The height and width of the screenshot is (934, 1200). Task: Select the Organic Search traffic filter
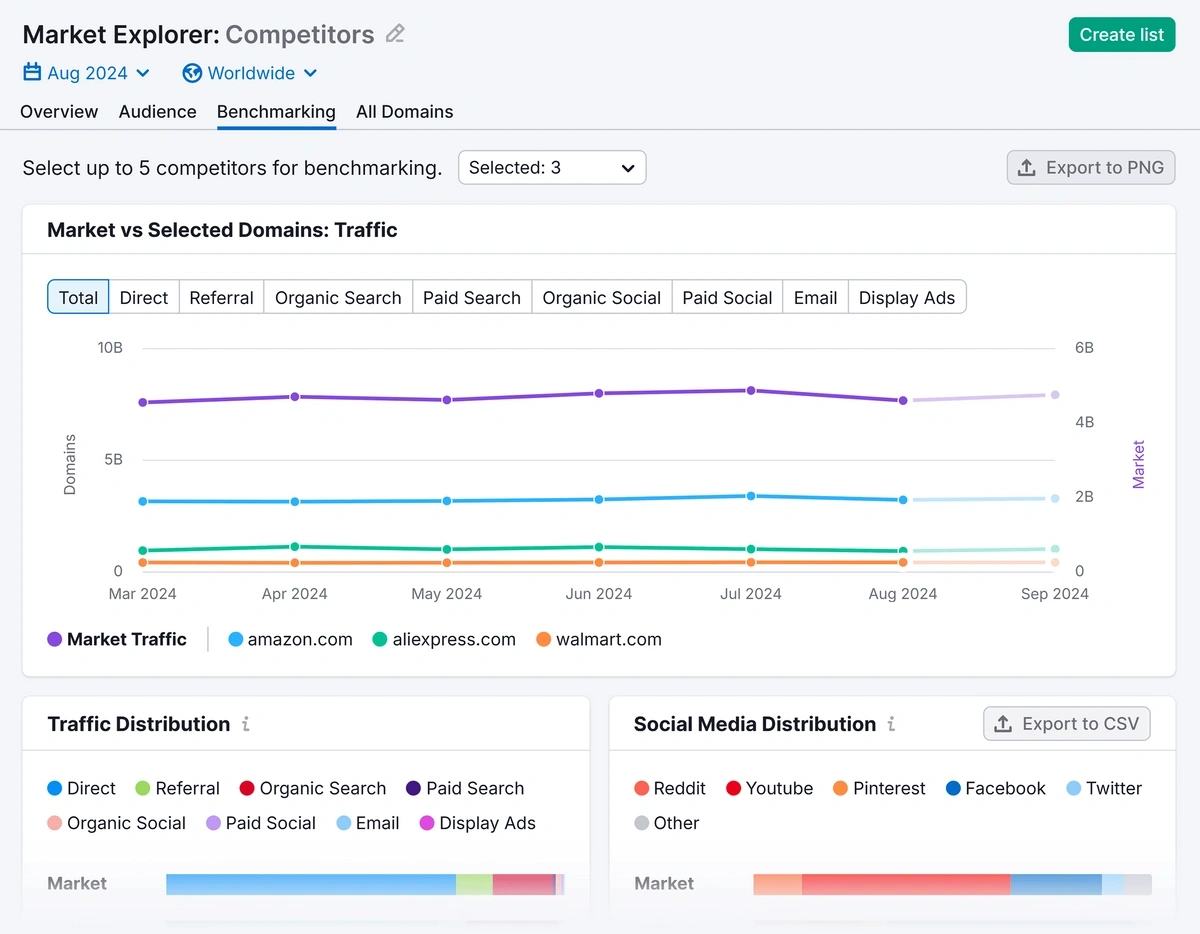tap(338, 297)
